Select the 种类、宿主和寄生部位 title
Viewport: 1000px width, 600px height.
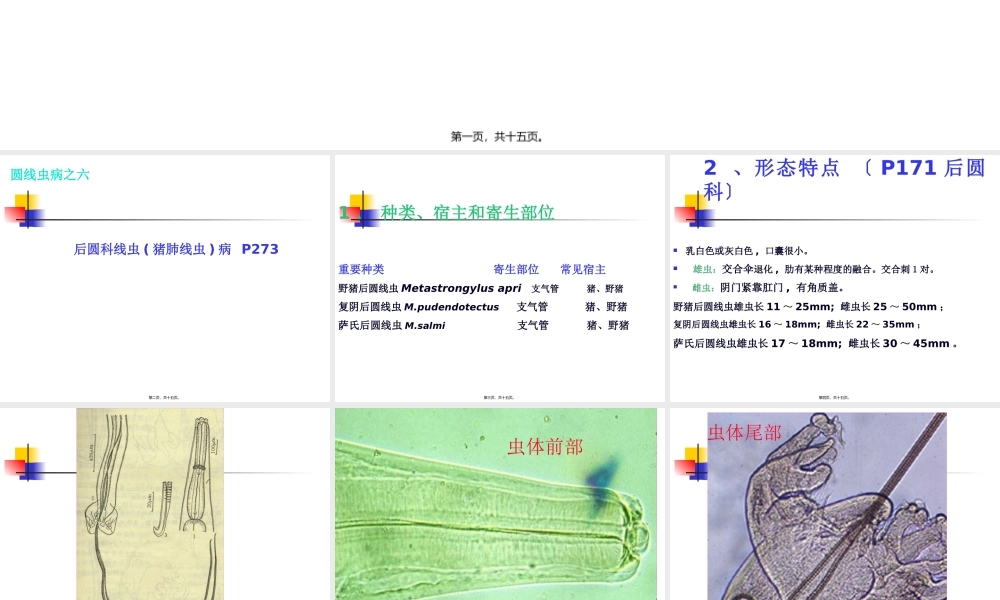[x=465, y=212]
